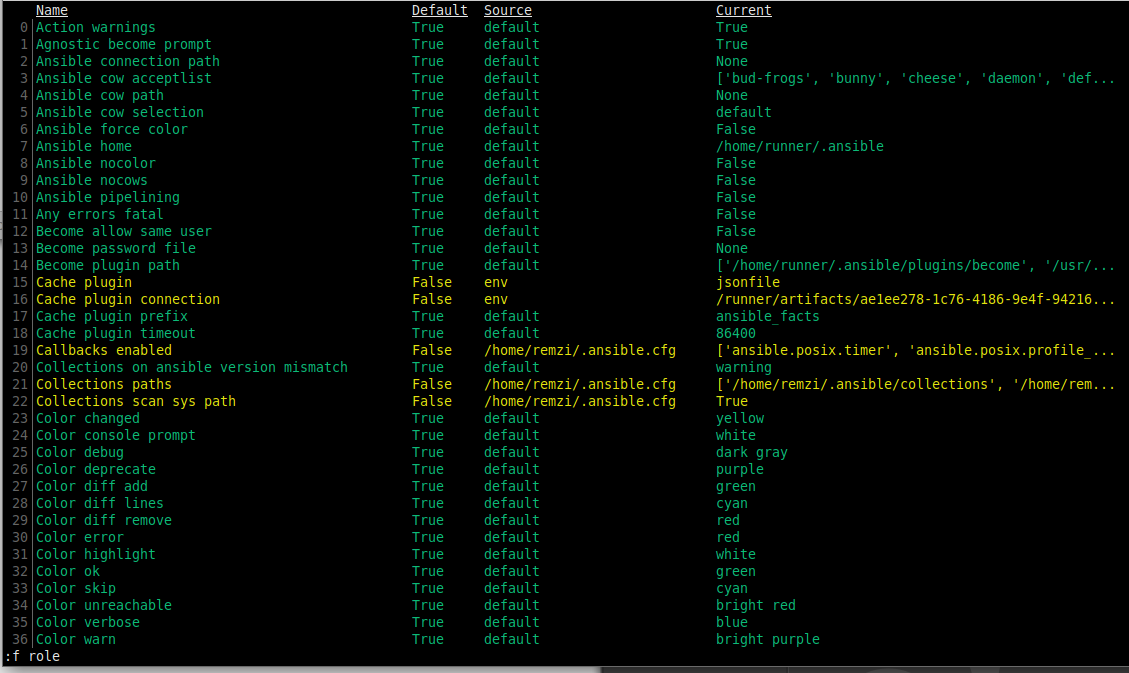
Task: Click the Cache plugin connection row
Action: 127,299
